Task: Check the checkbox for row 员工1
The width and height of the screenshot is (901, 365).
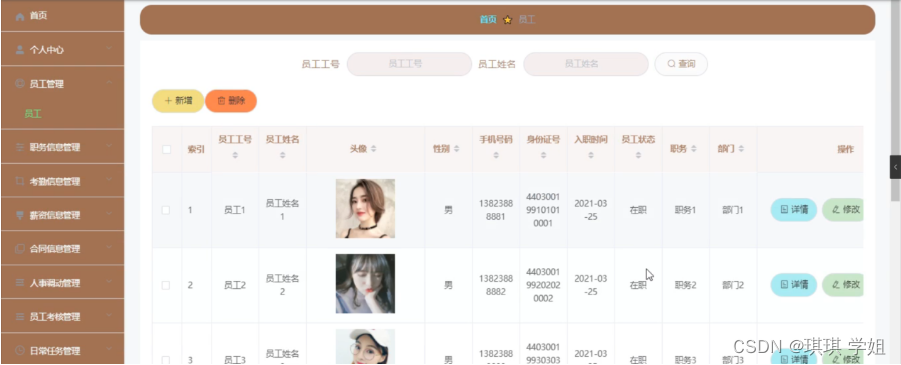Action: (166, 210)
